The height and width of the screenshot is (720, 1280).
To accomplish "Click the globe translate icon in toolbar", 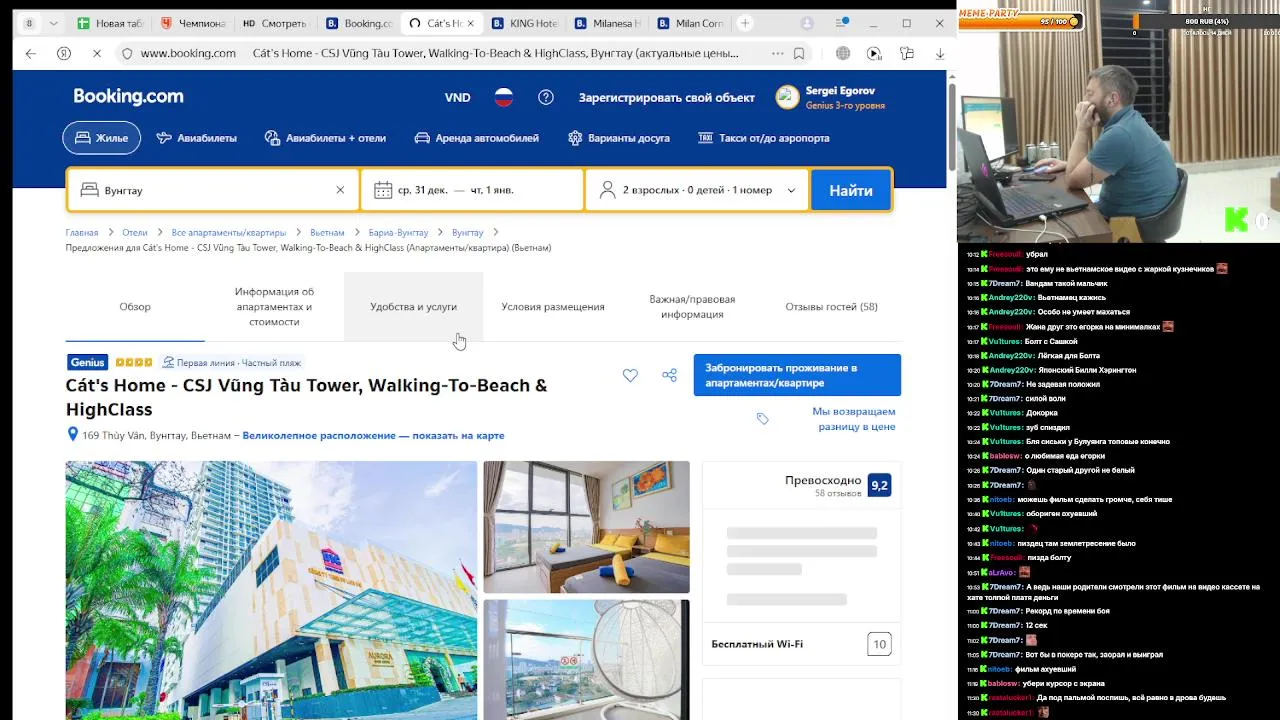I will pos(843,54).
